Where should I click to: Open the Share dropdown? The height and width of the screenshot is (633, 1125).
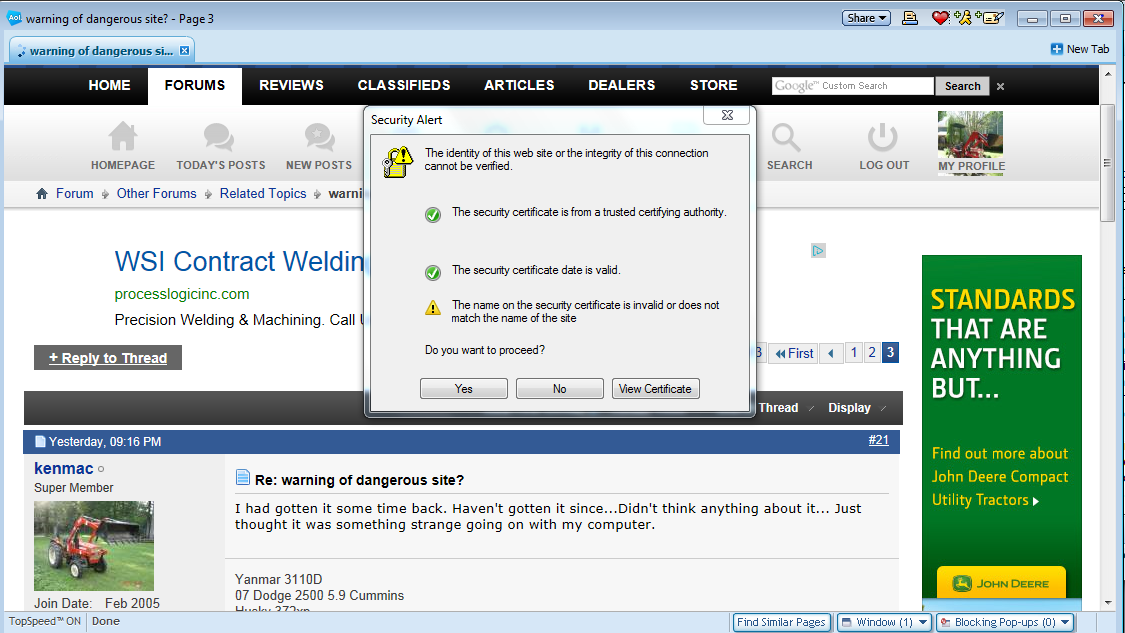866,18
